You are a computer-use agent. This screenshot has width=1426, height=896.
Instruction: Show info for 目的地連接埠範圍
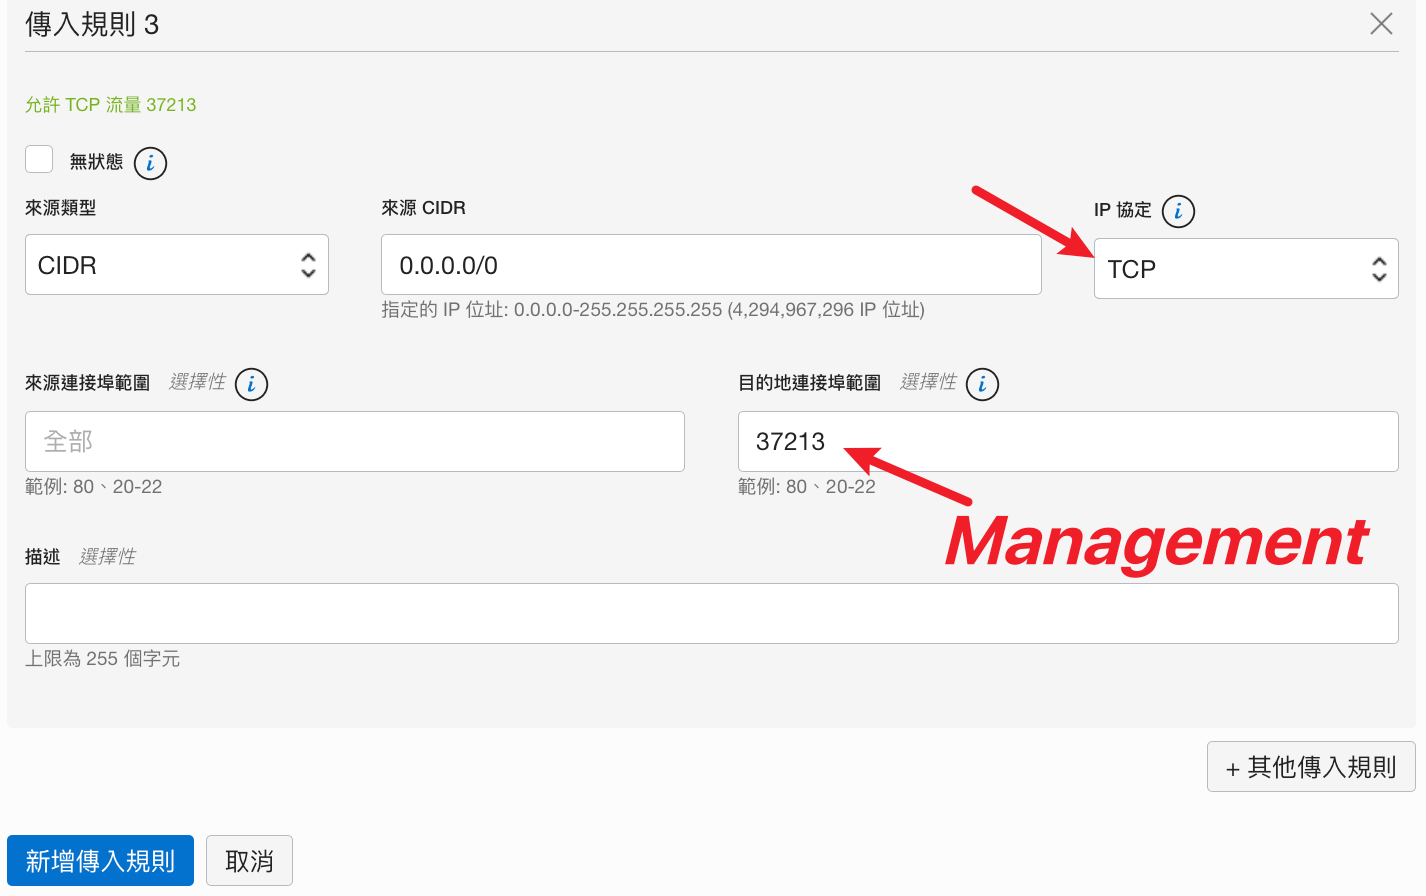(982, 384)
